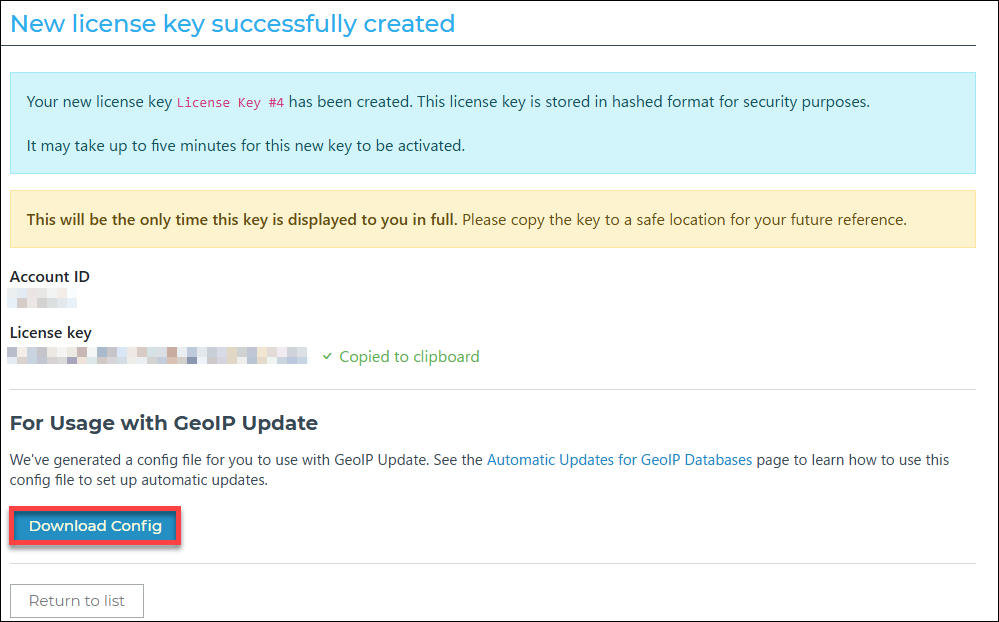Click 'config file to set up automatic updates' line

click(x=140, y=480)
